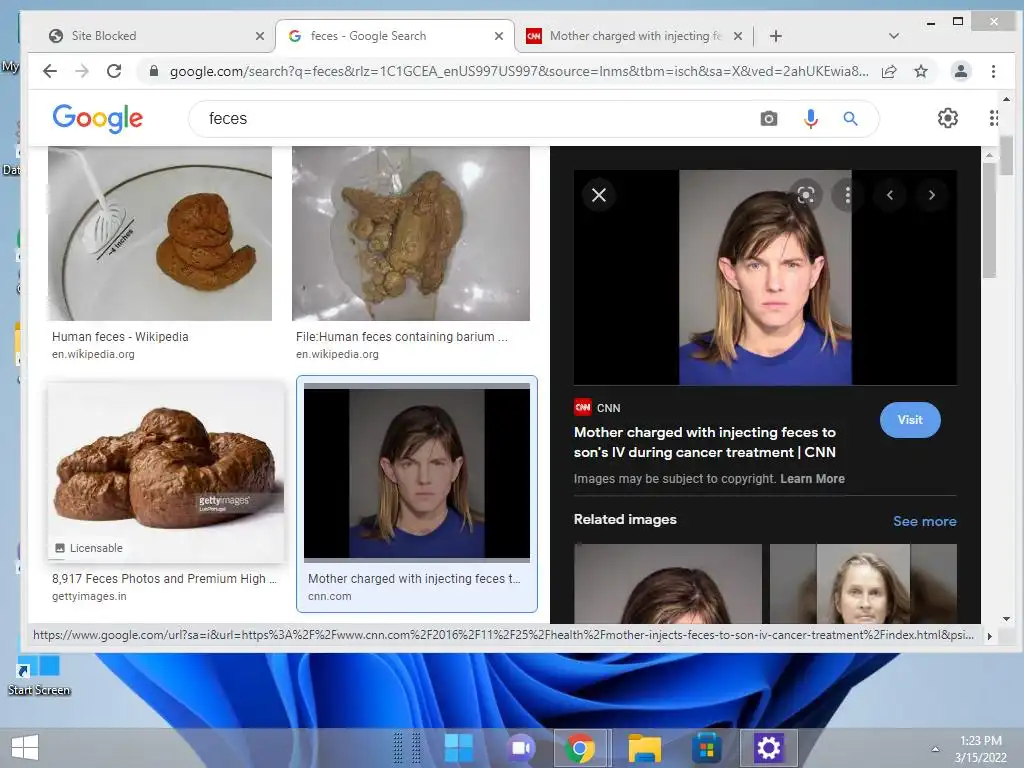Image resolution: width=1024 pixels, height=768 pixels.
Task: Open the barium feces Wikipedia thumbnail
Action: (x=411, y=233)
